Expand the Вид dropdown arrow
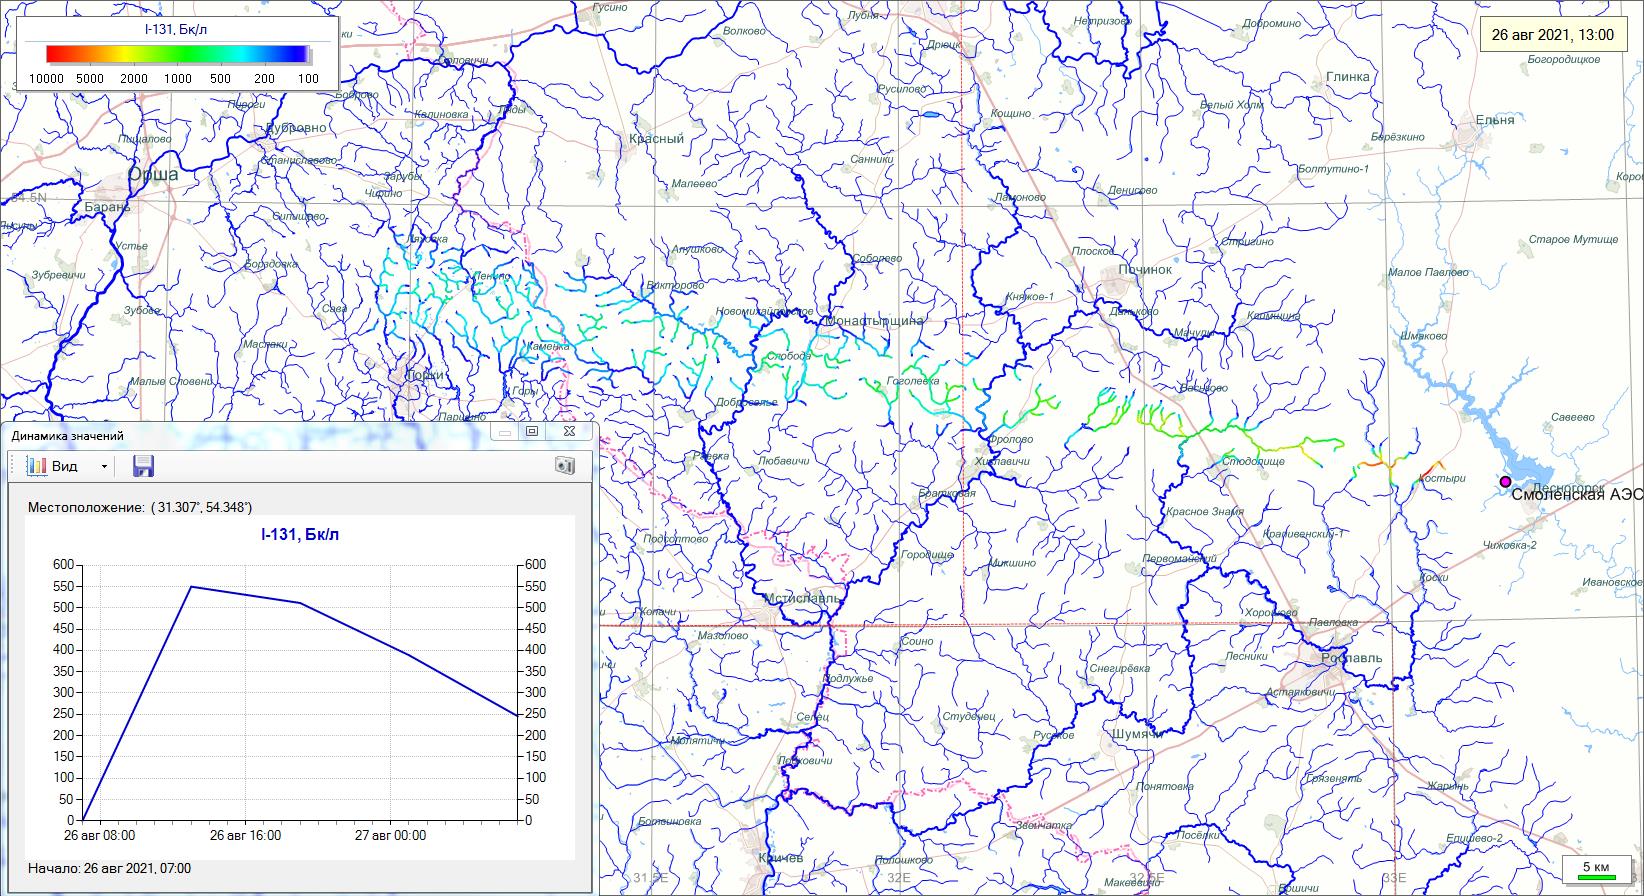 pos(104,467)
